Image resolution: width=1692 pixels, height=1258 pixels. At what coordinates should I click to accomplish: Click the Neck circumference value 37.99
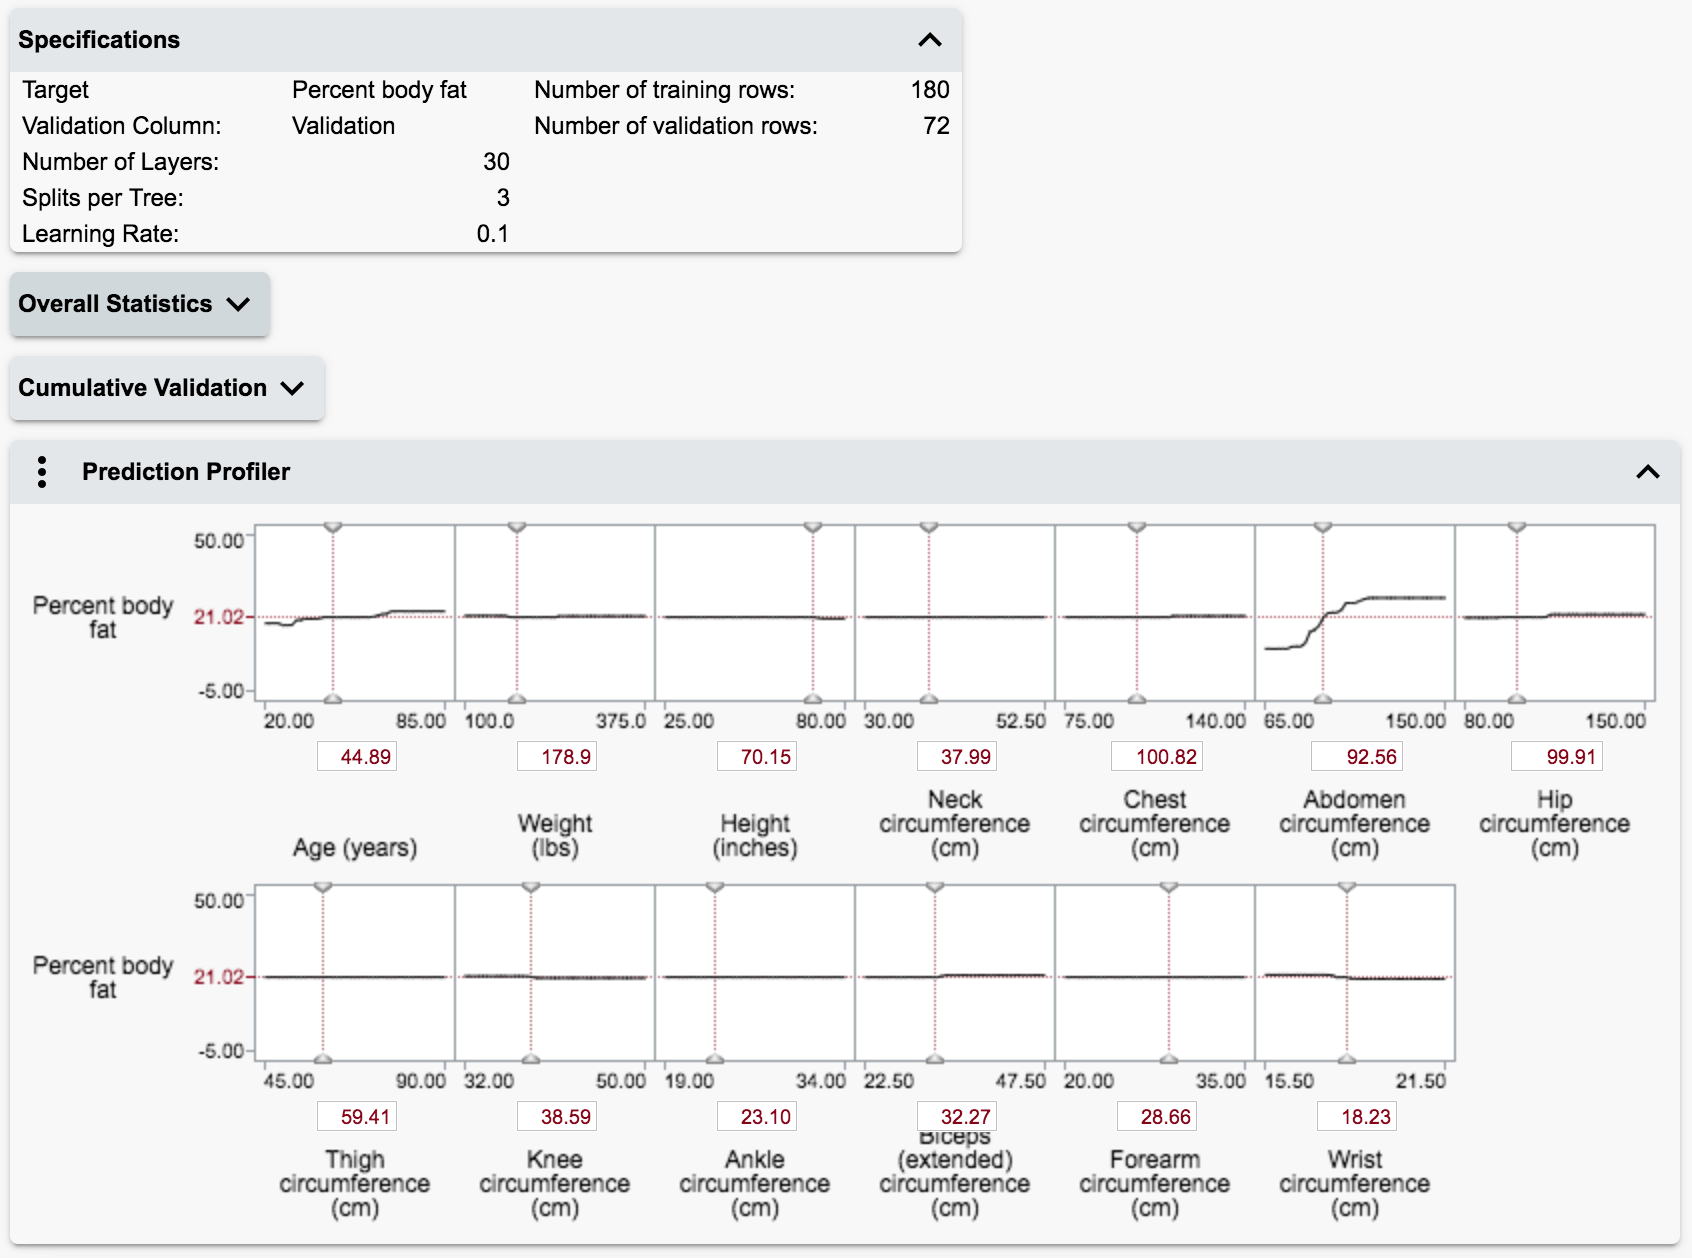tap(956, 757)
